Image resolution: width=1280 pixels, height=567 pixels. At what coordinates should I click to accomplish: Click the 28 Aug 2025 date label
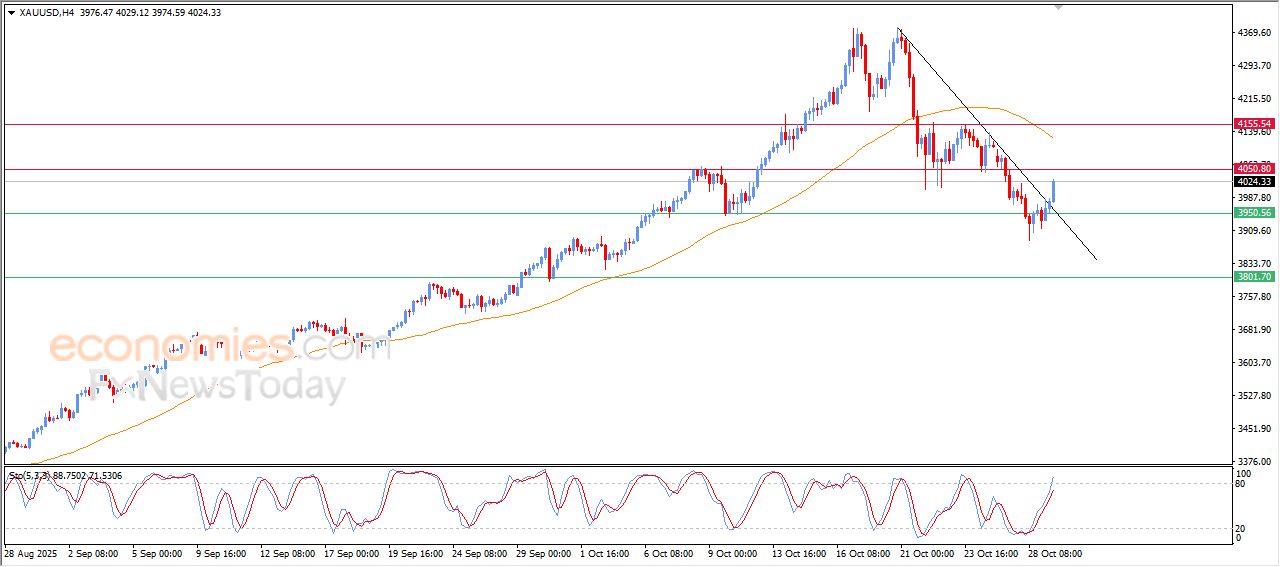coord(32,553)
